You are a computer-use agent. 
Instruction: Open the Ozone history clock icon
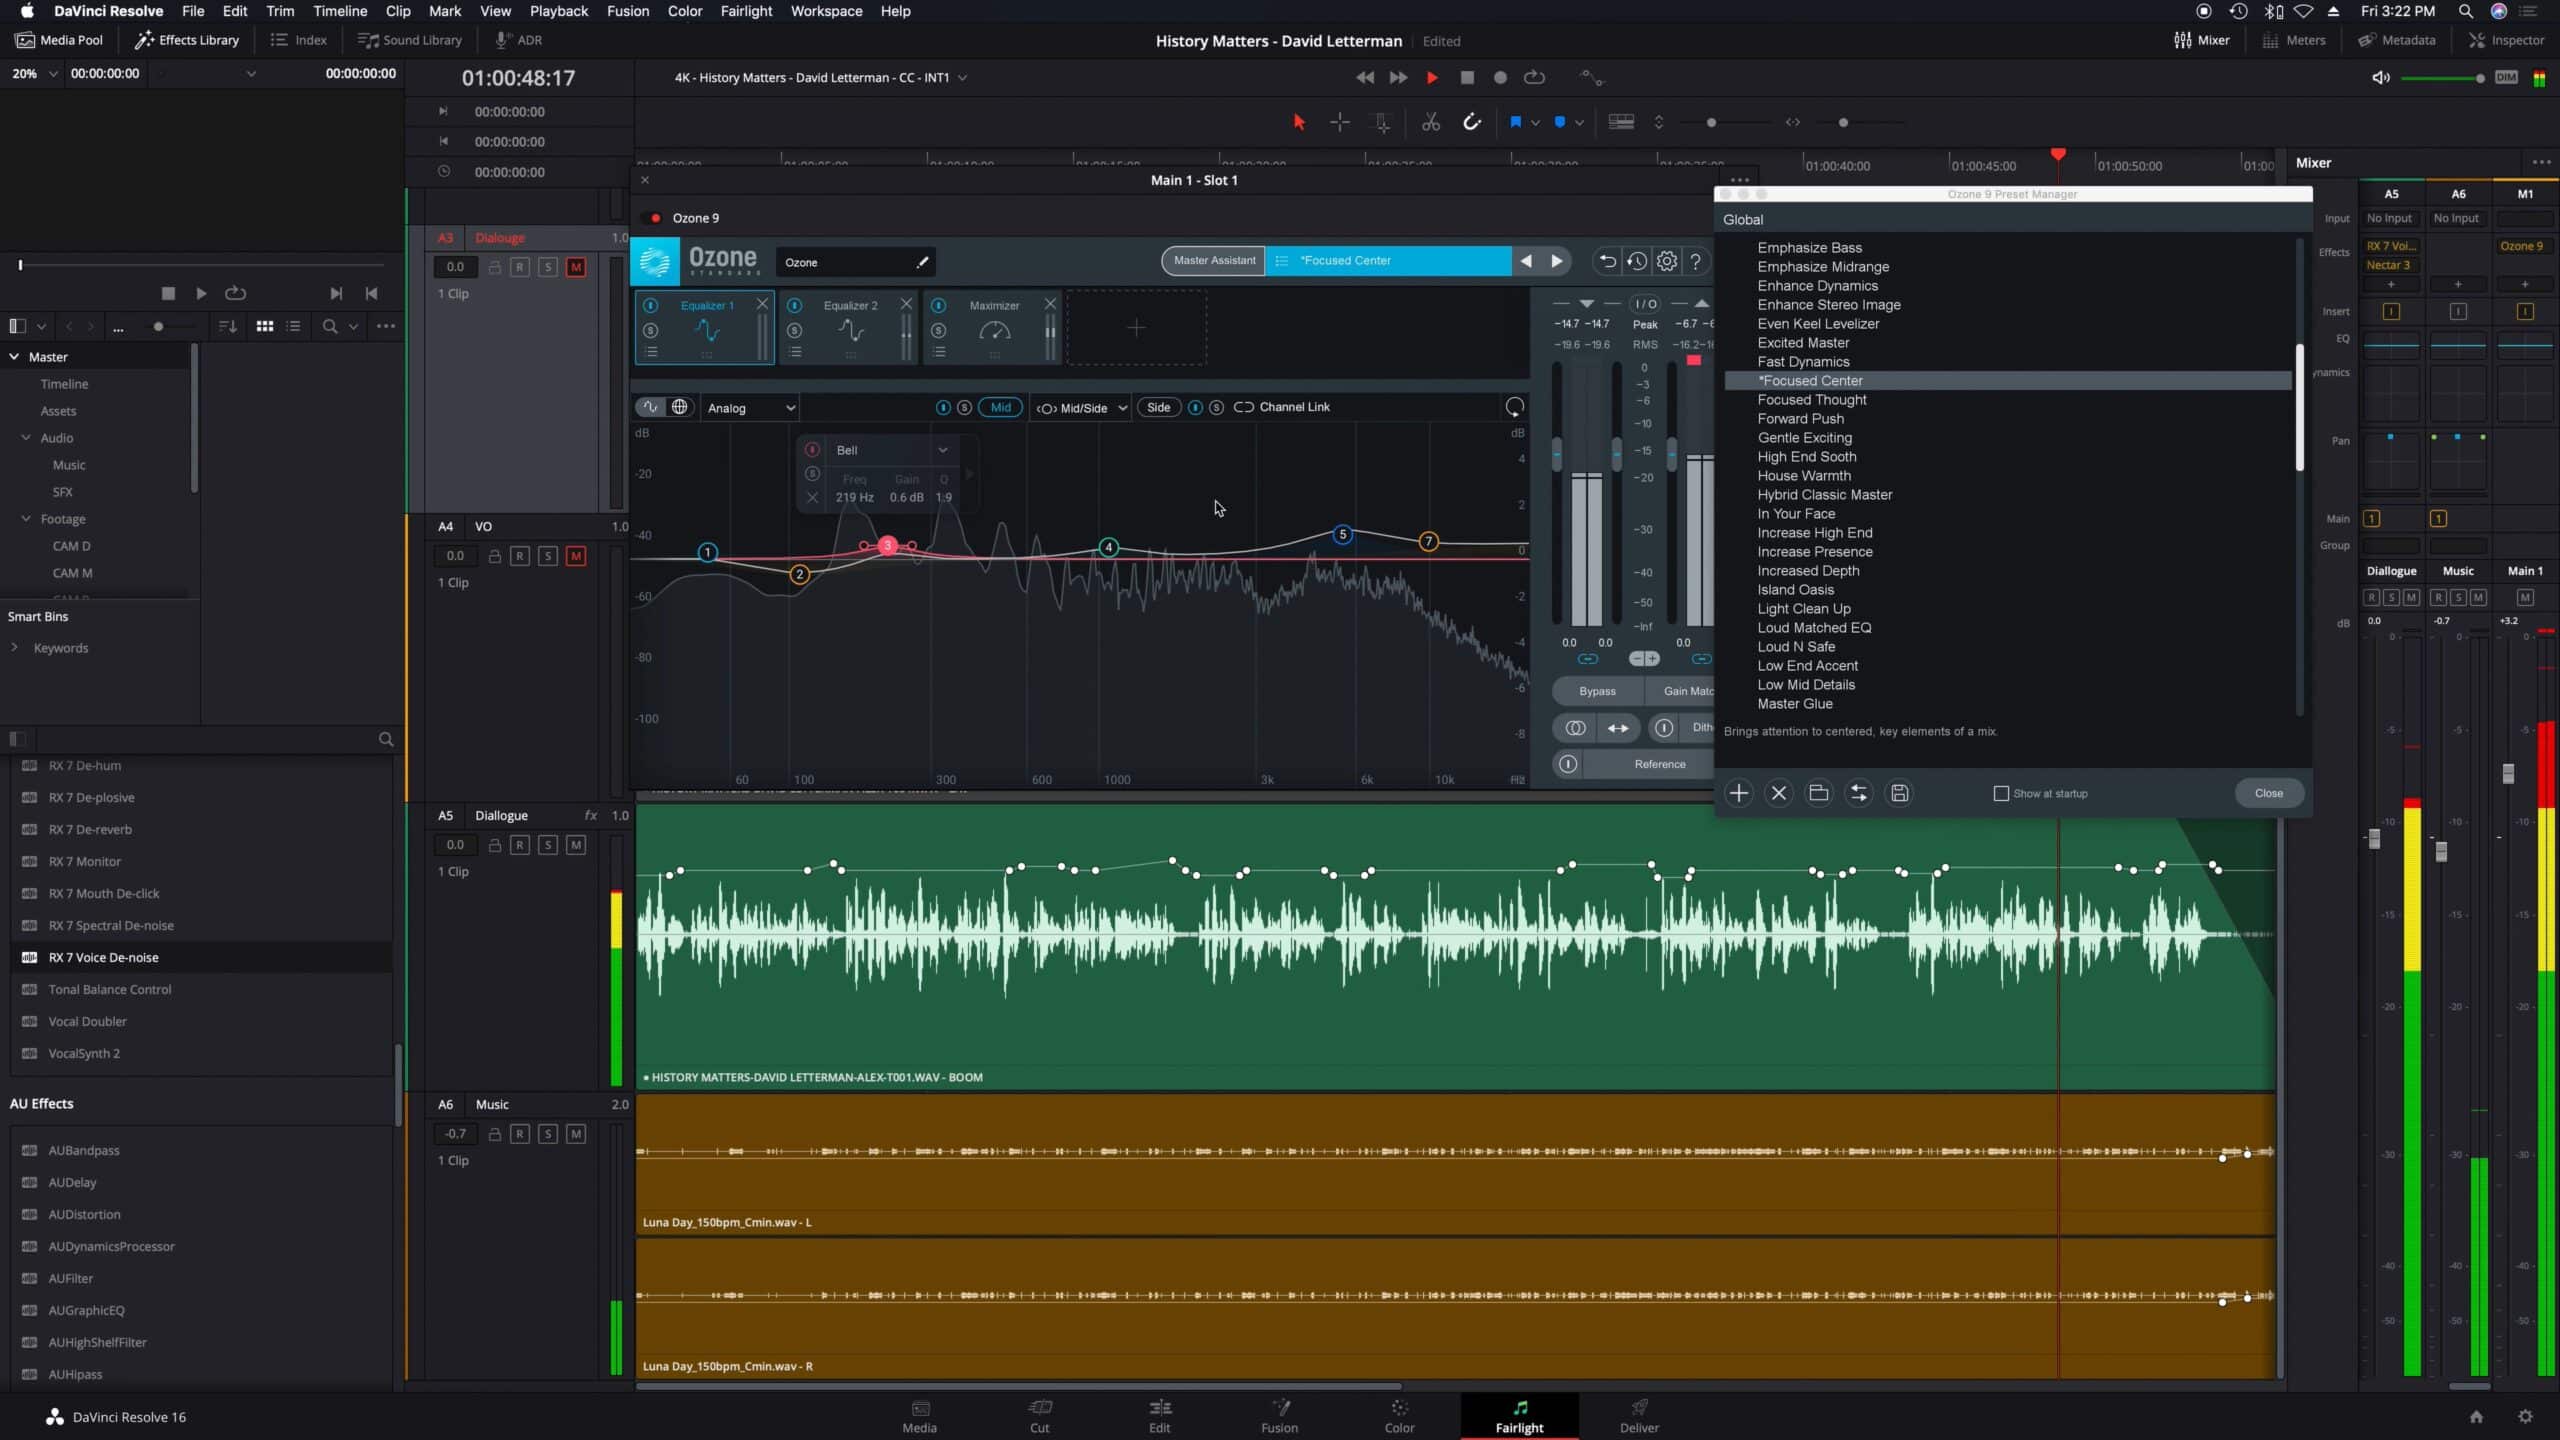pos(1636,261)
